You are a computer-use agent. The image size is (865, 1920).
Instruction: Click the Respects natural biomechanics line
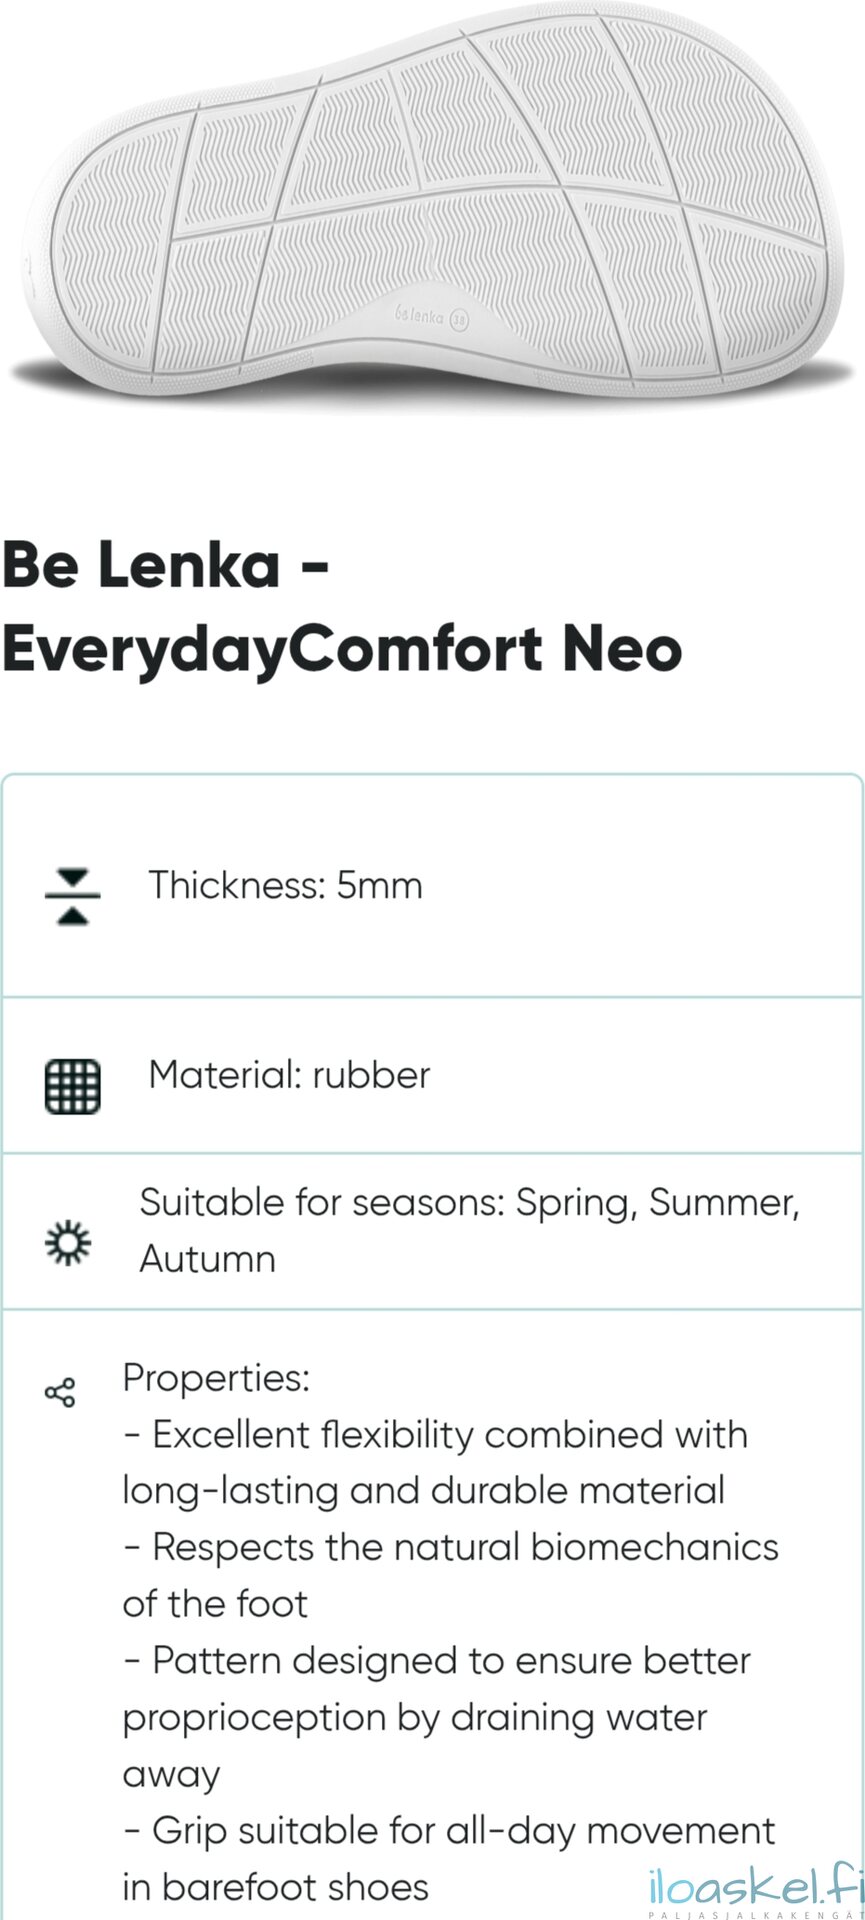point(450,1575)
